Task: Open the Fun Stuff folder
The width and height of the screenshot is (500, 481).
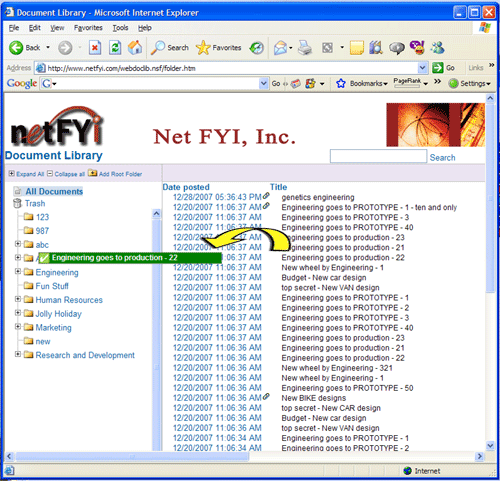Action: tap(52, 286)
